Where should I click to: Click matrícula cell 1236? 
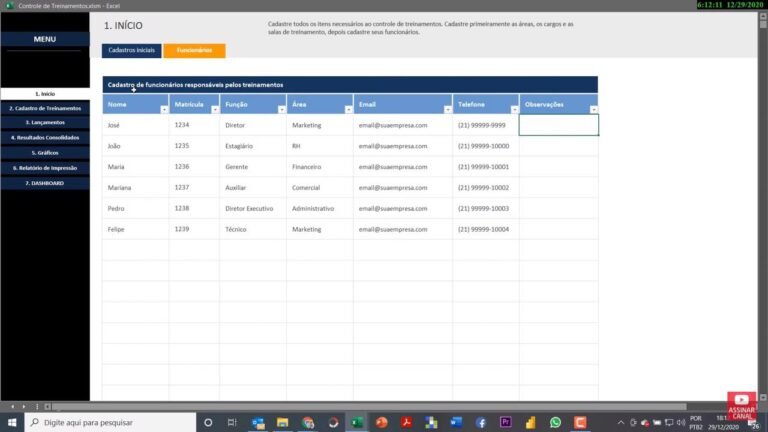[194, 167]
